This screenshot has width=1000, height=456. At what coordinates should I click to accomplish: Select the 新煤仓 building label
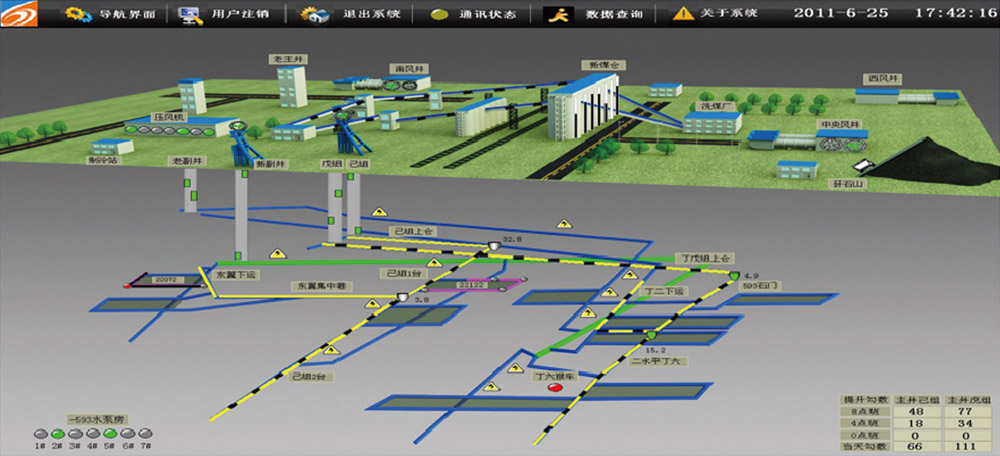click(606, 65)
